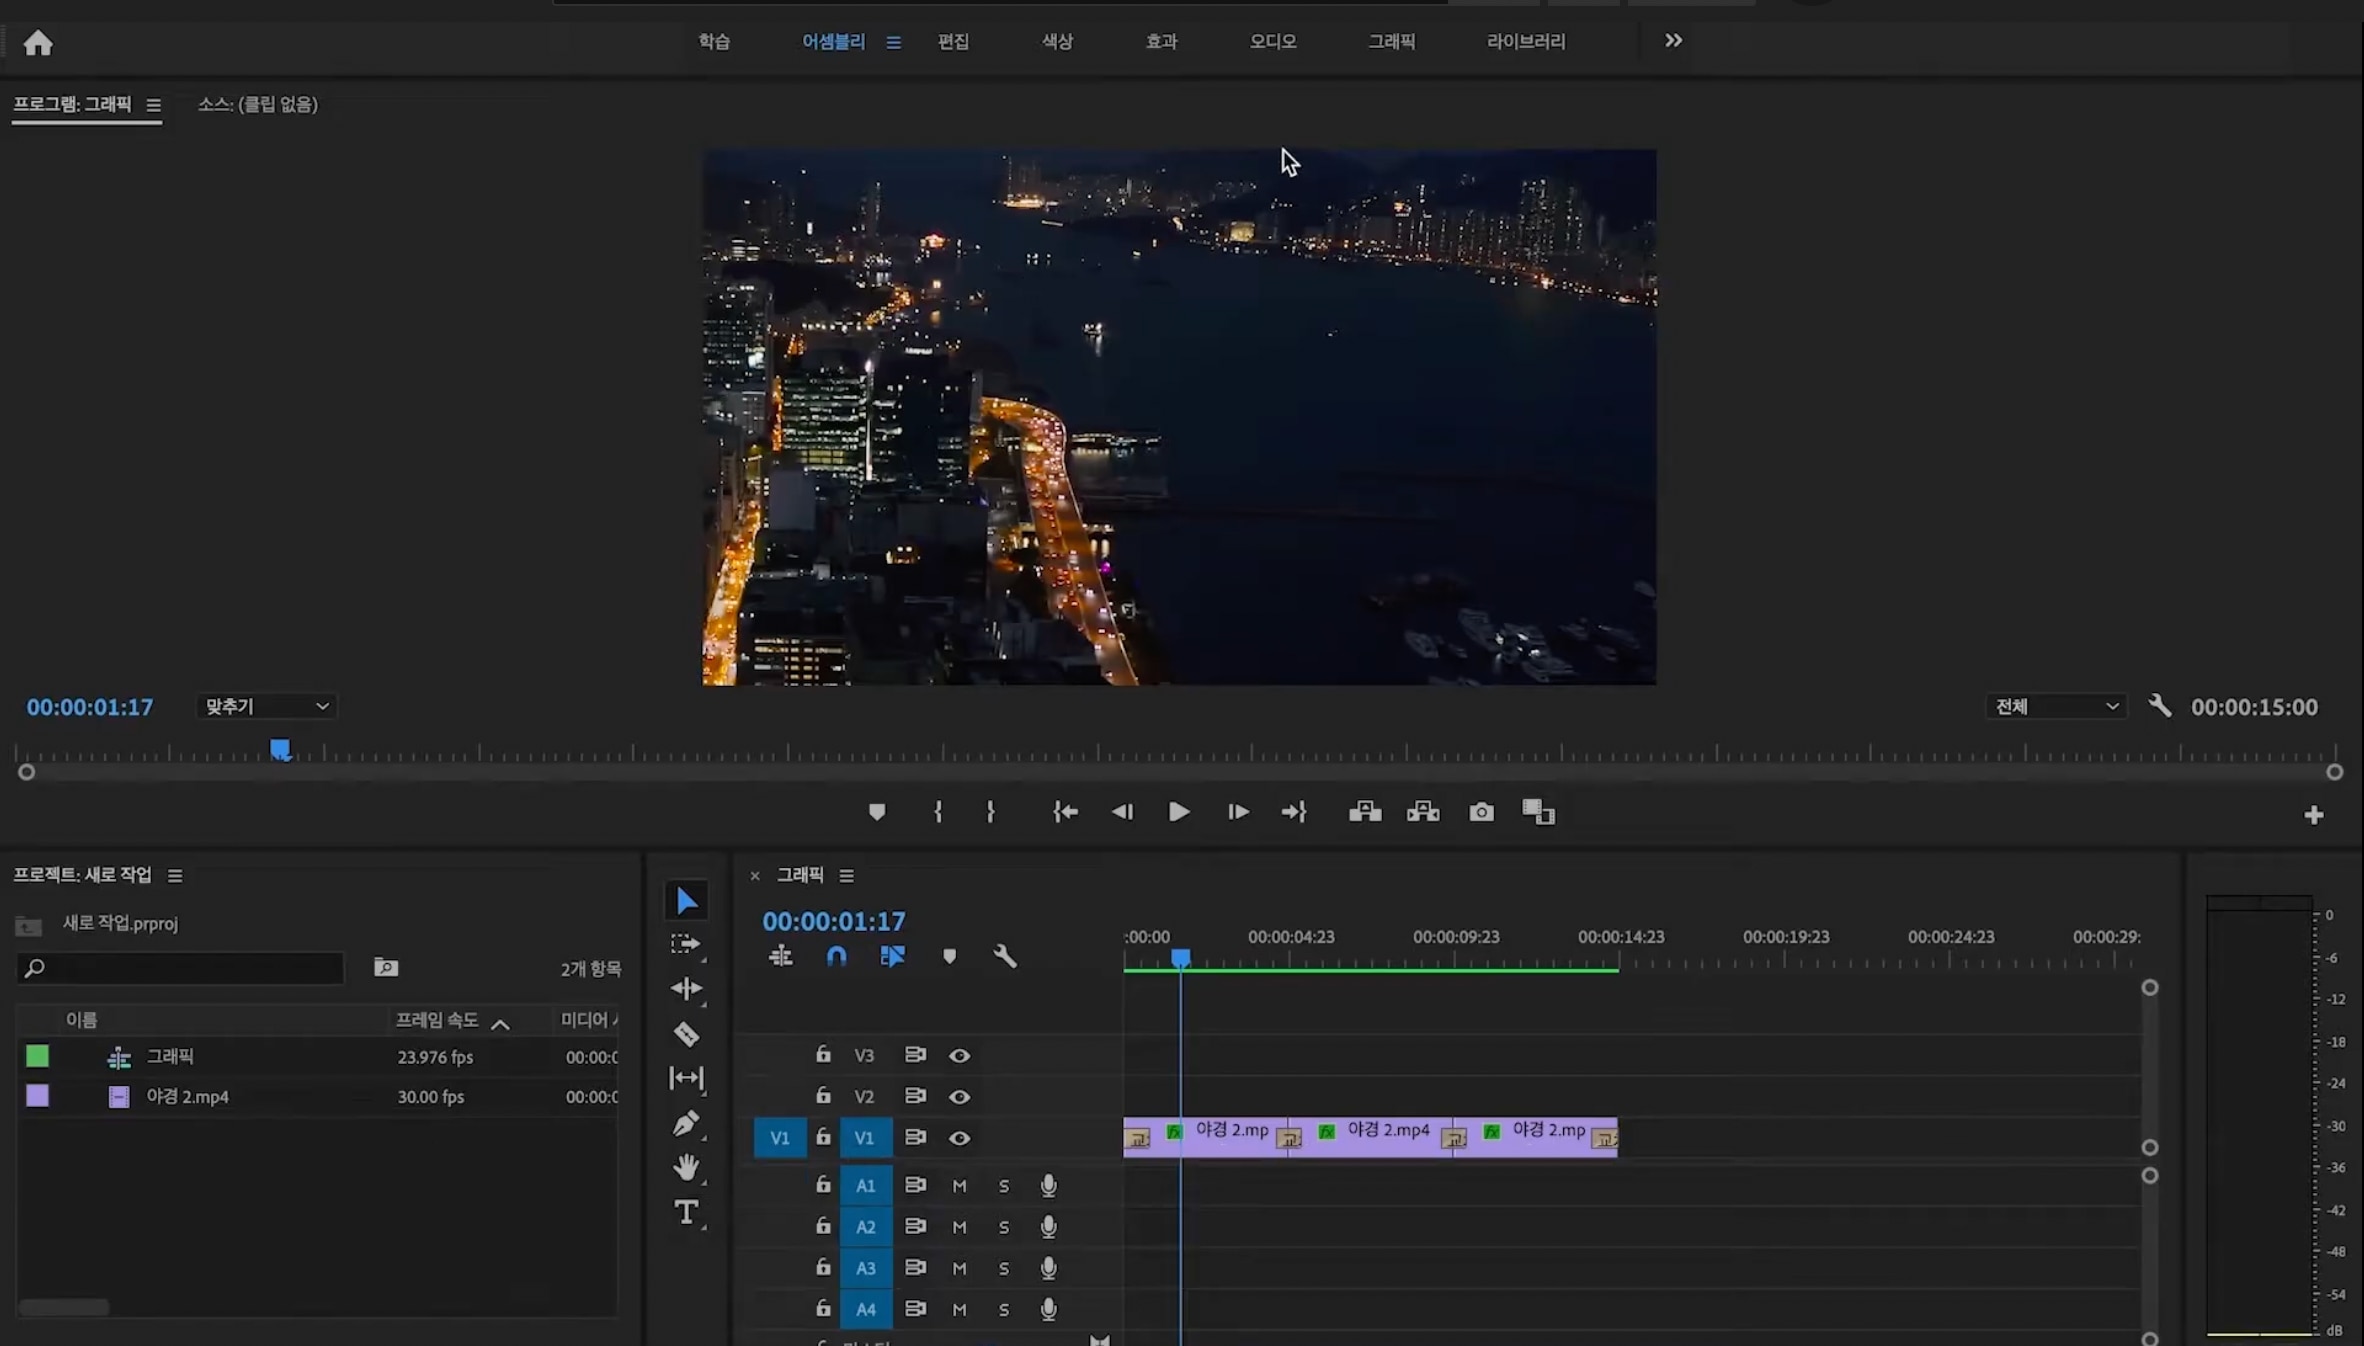The image size is (2364, 1346).
Task: Toggle V1 track output eye
Action: (x=959, y=1138)
